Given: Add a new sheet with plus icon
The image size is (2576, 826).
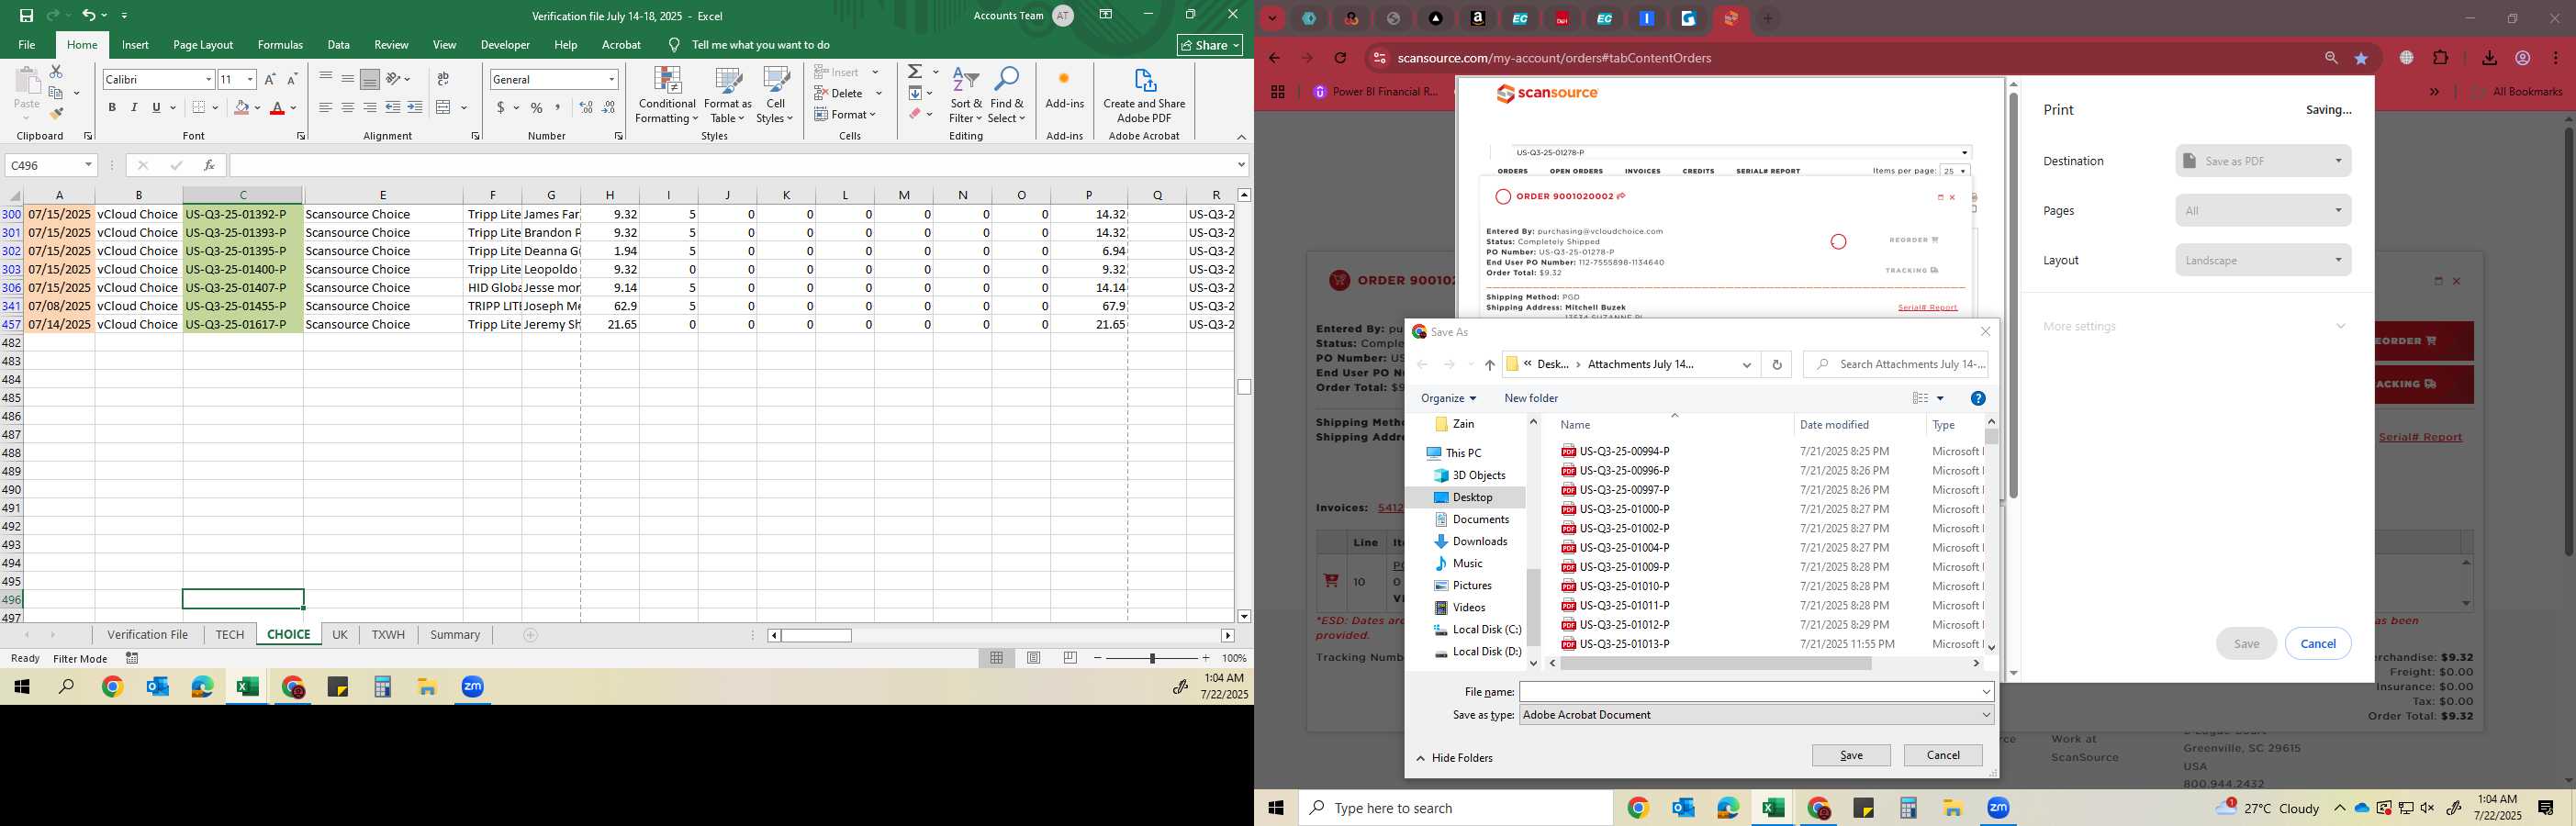Looking at the screenshot, I should click(531, 635).
